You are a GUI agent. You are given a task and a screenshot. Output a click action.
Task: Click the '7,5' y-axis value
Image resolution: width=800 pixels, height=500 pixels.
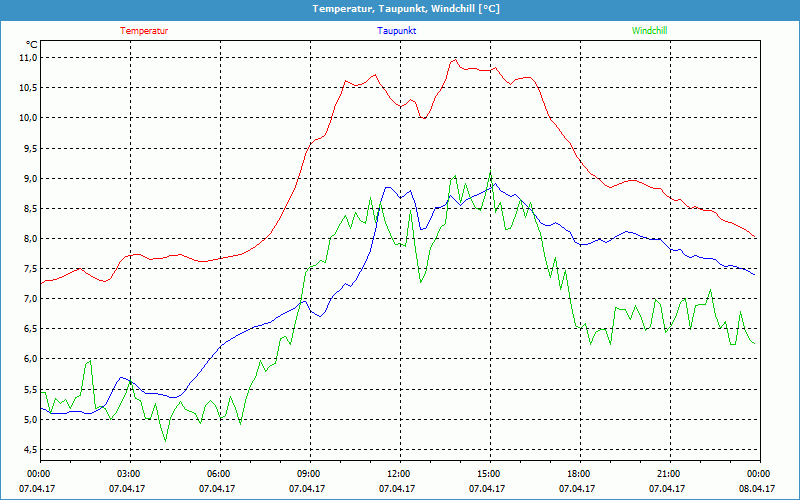31,269
